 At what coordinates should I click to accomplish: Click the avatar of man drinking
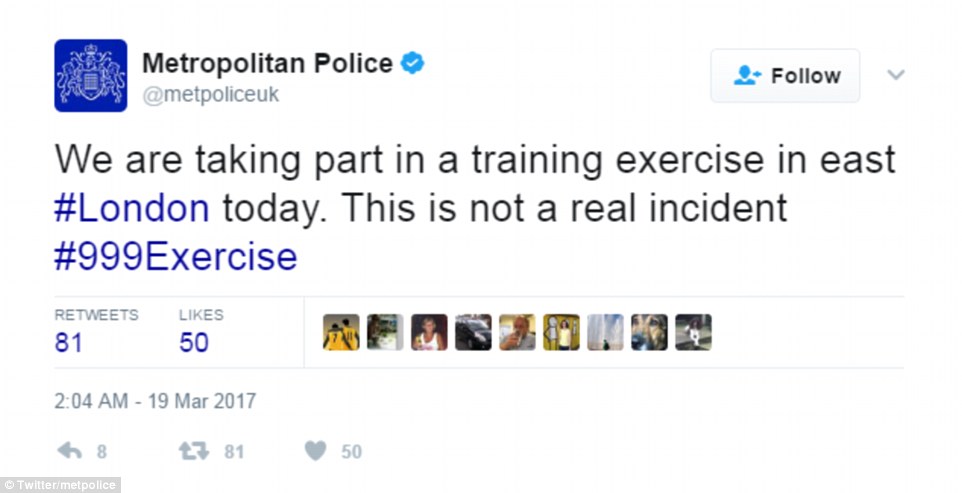pos(517,332)
